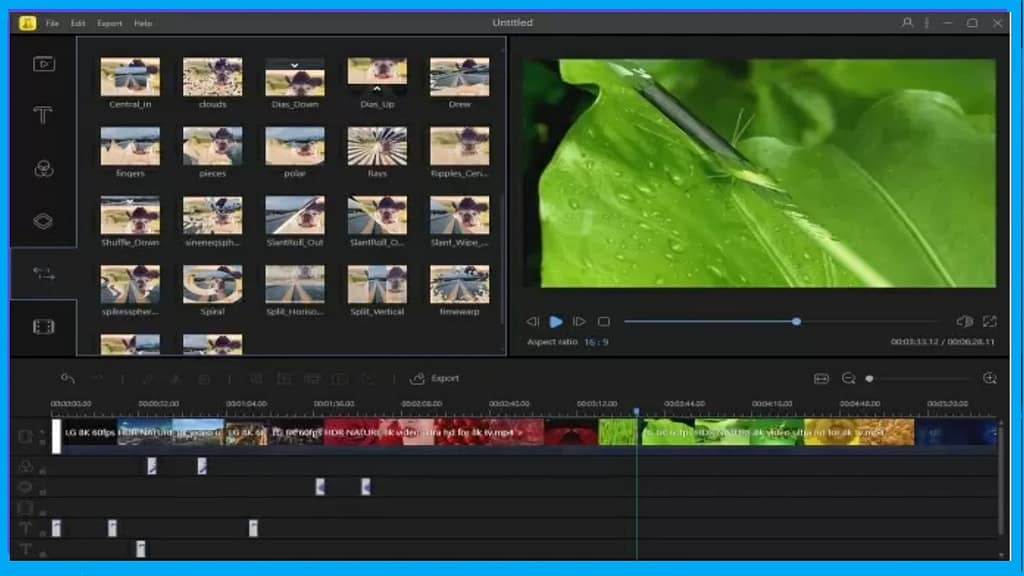Select the Split scissors icon

[147, 379]
